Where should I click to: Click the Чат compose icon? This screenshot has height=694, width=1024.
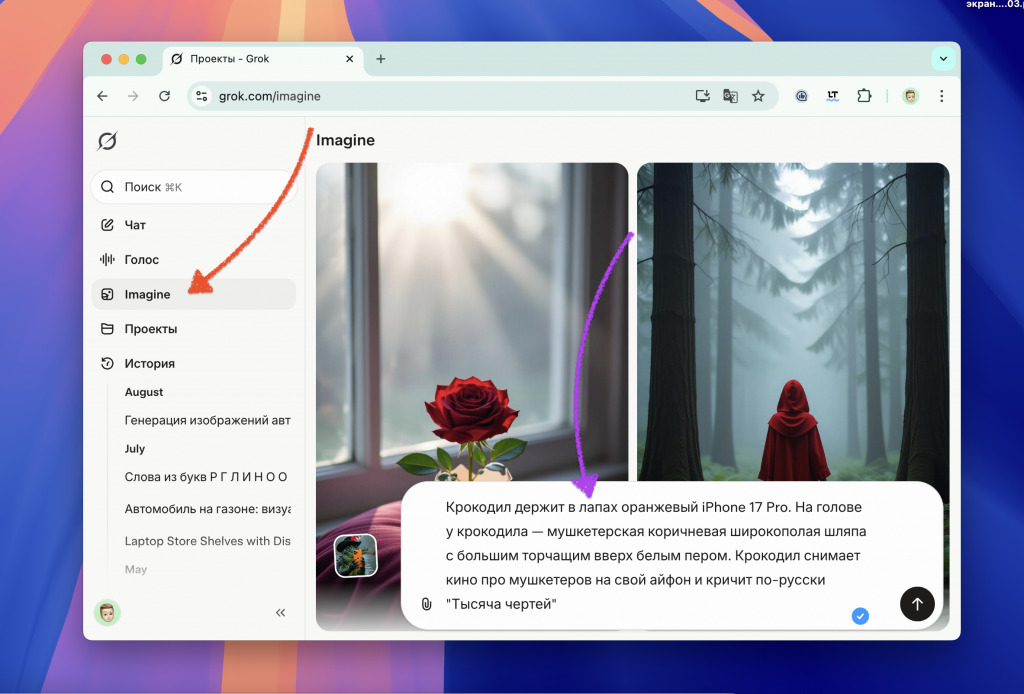107,225
